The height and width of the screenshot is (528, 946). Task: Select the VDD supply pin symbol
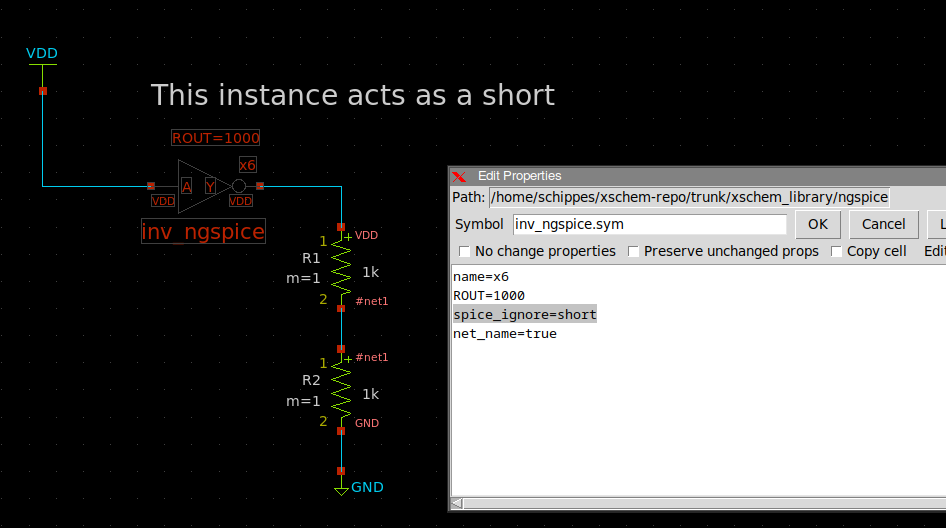click(x=42, y=63)
